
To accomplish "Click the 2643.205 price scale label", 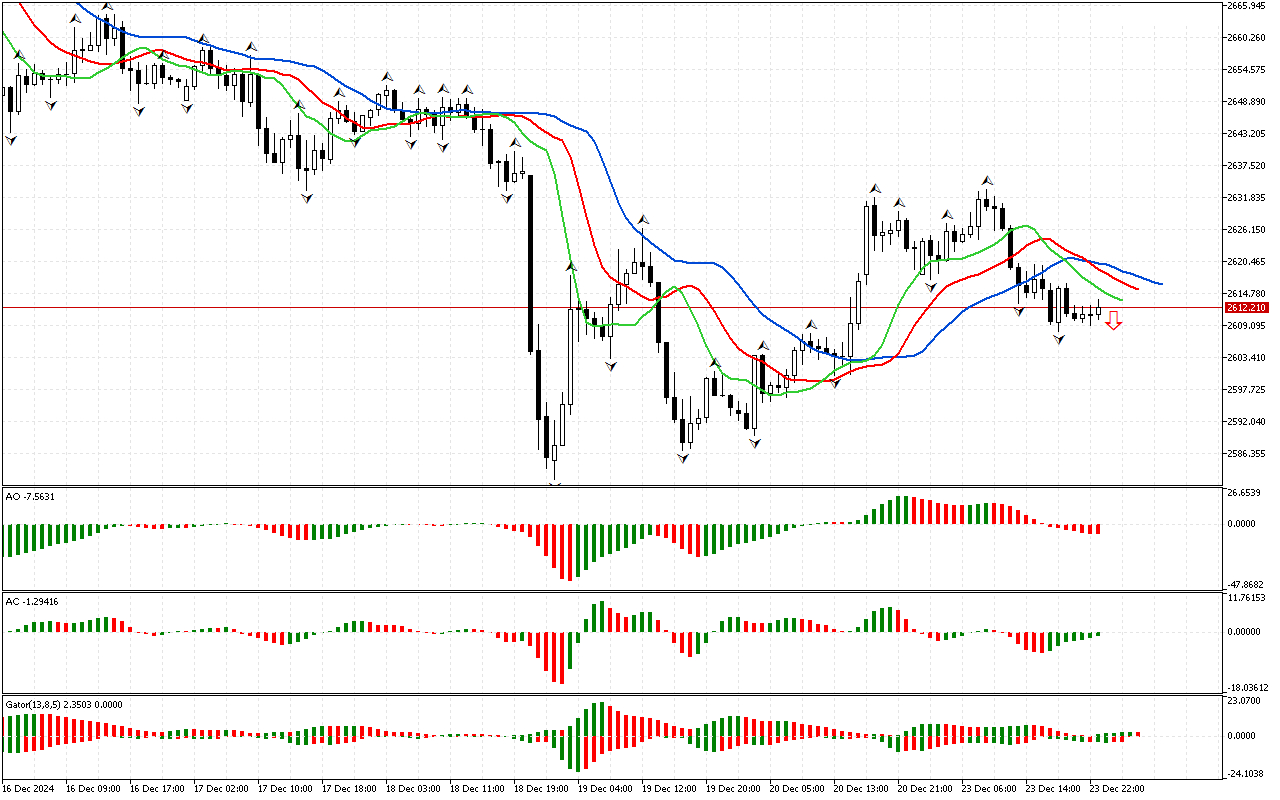I will click(x=1246, y=134).
